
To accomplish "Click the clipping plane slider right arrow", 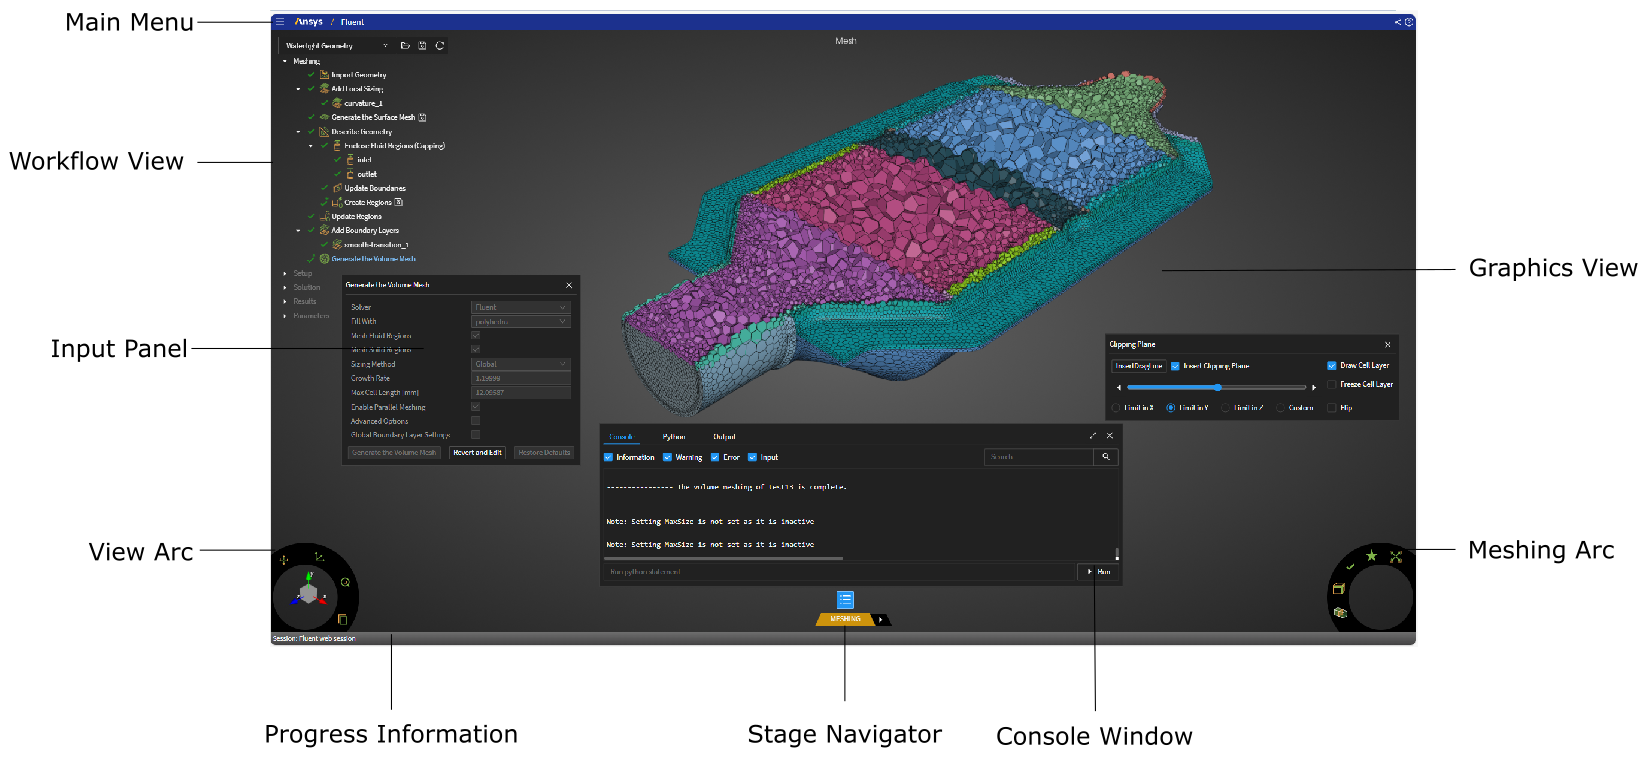I will coord(1314,387).
